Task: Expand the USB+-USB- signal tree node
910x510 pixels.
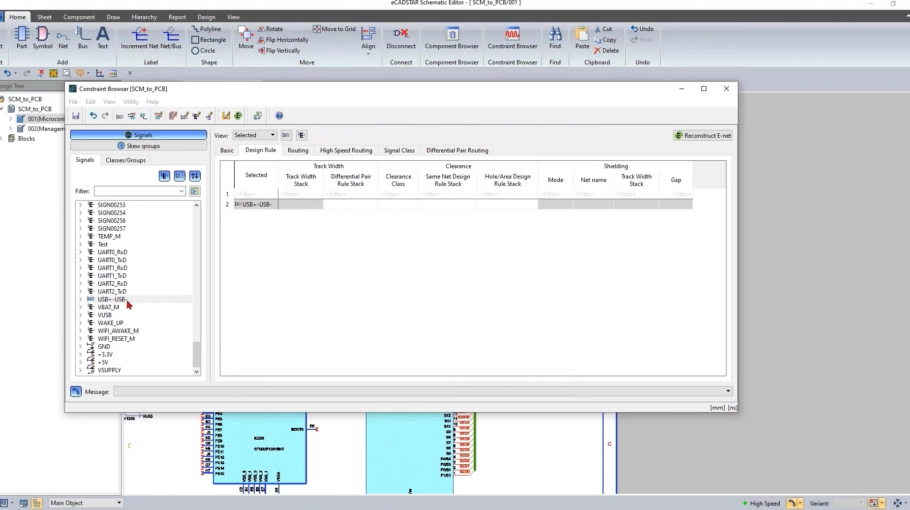Action: tap(81, 299)
